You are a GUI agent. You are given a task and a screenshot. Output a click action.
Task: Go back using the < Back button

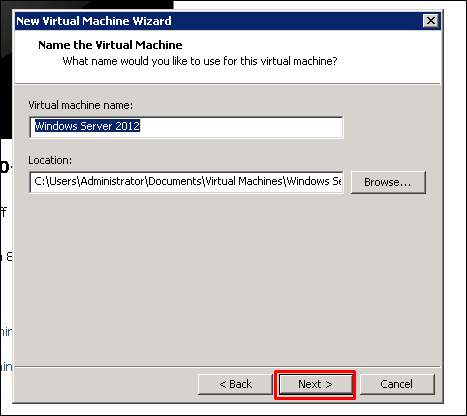coord(235,384)
